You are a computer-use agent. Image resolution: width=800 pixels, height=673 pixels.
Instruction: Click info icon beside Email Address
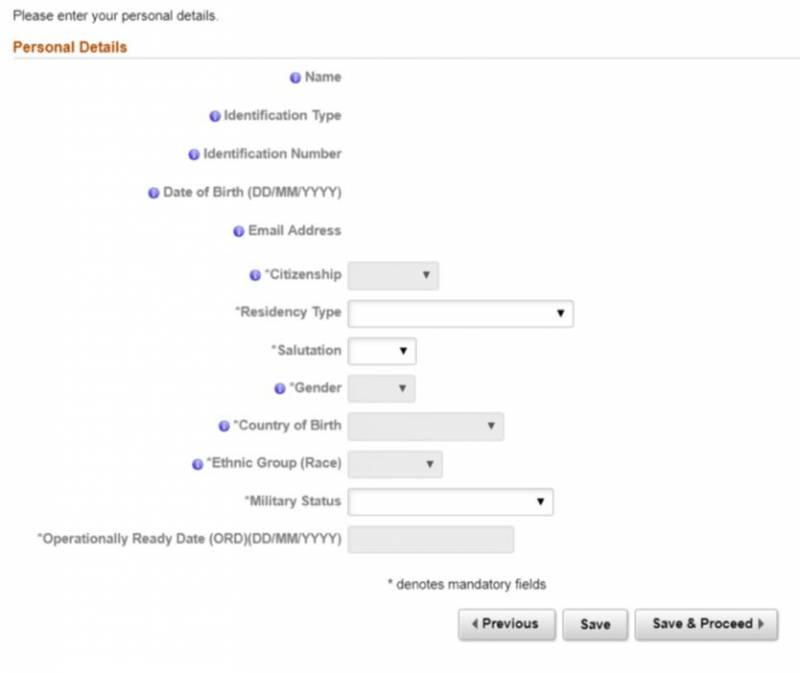(239, 231)
